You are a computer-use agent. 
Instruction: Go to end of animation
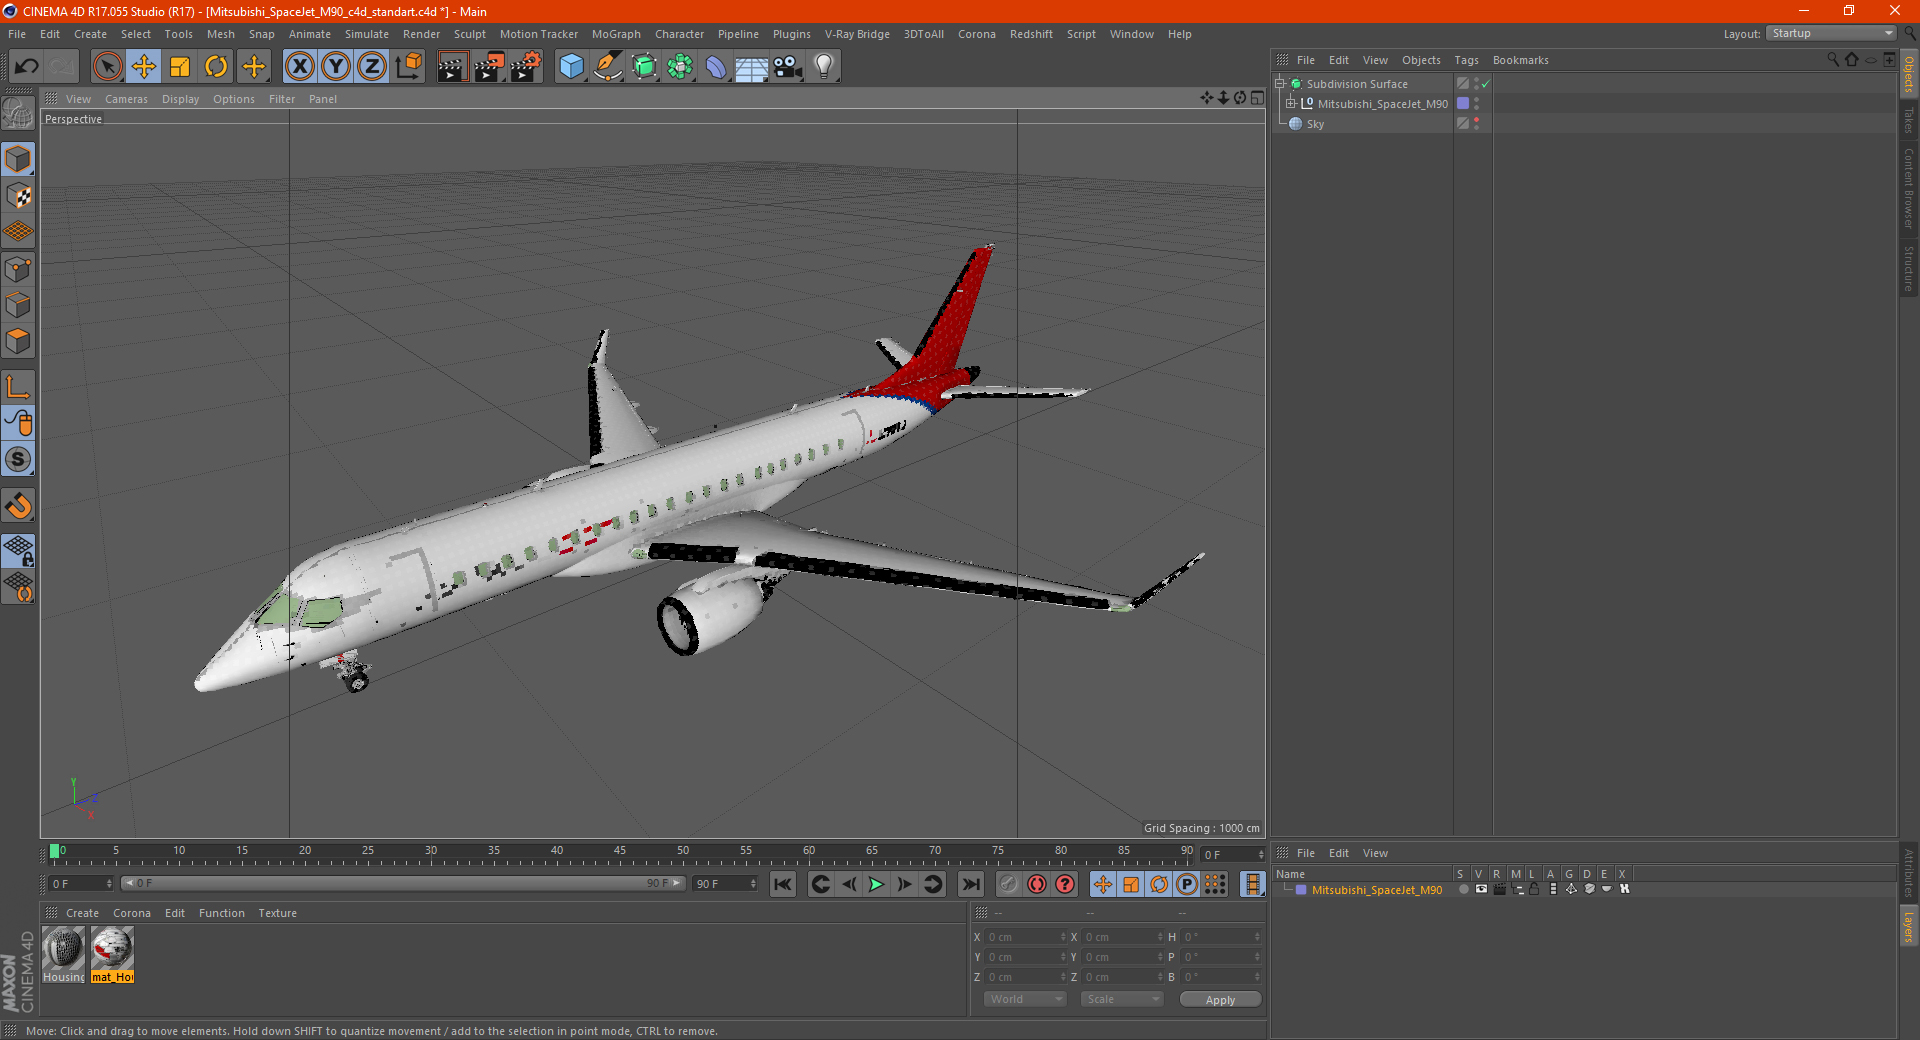point(970,884)
